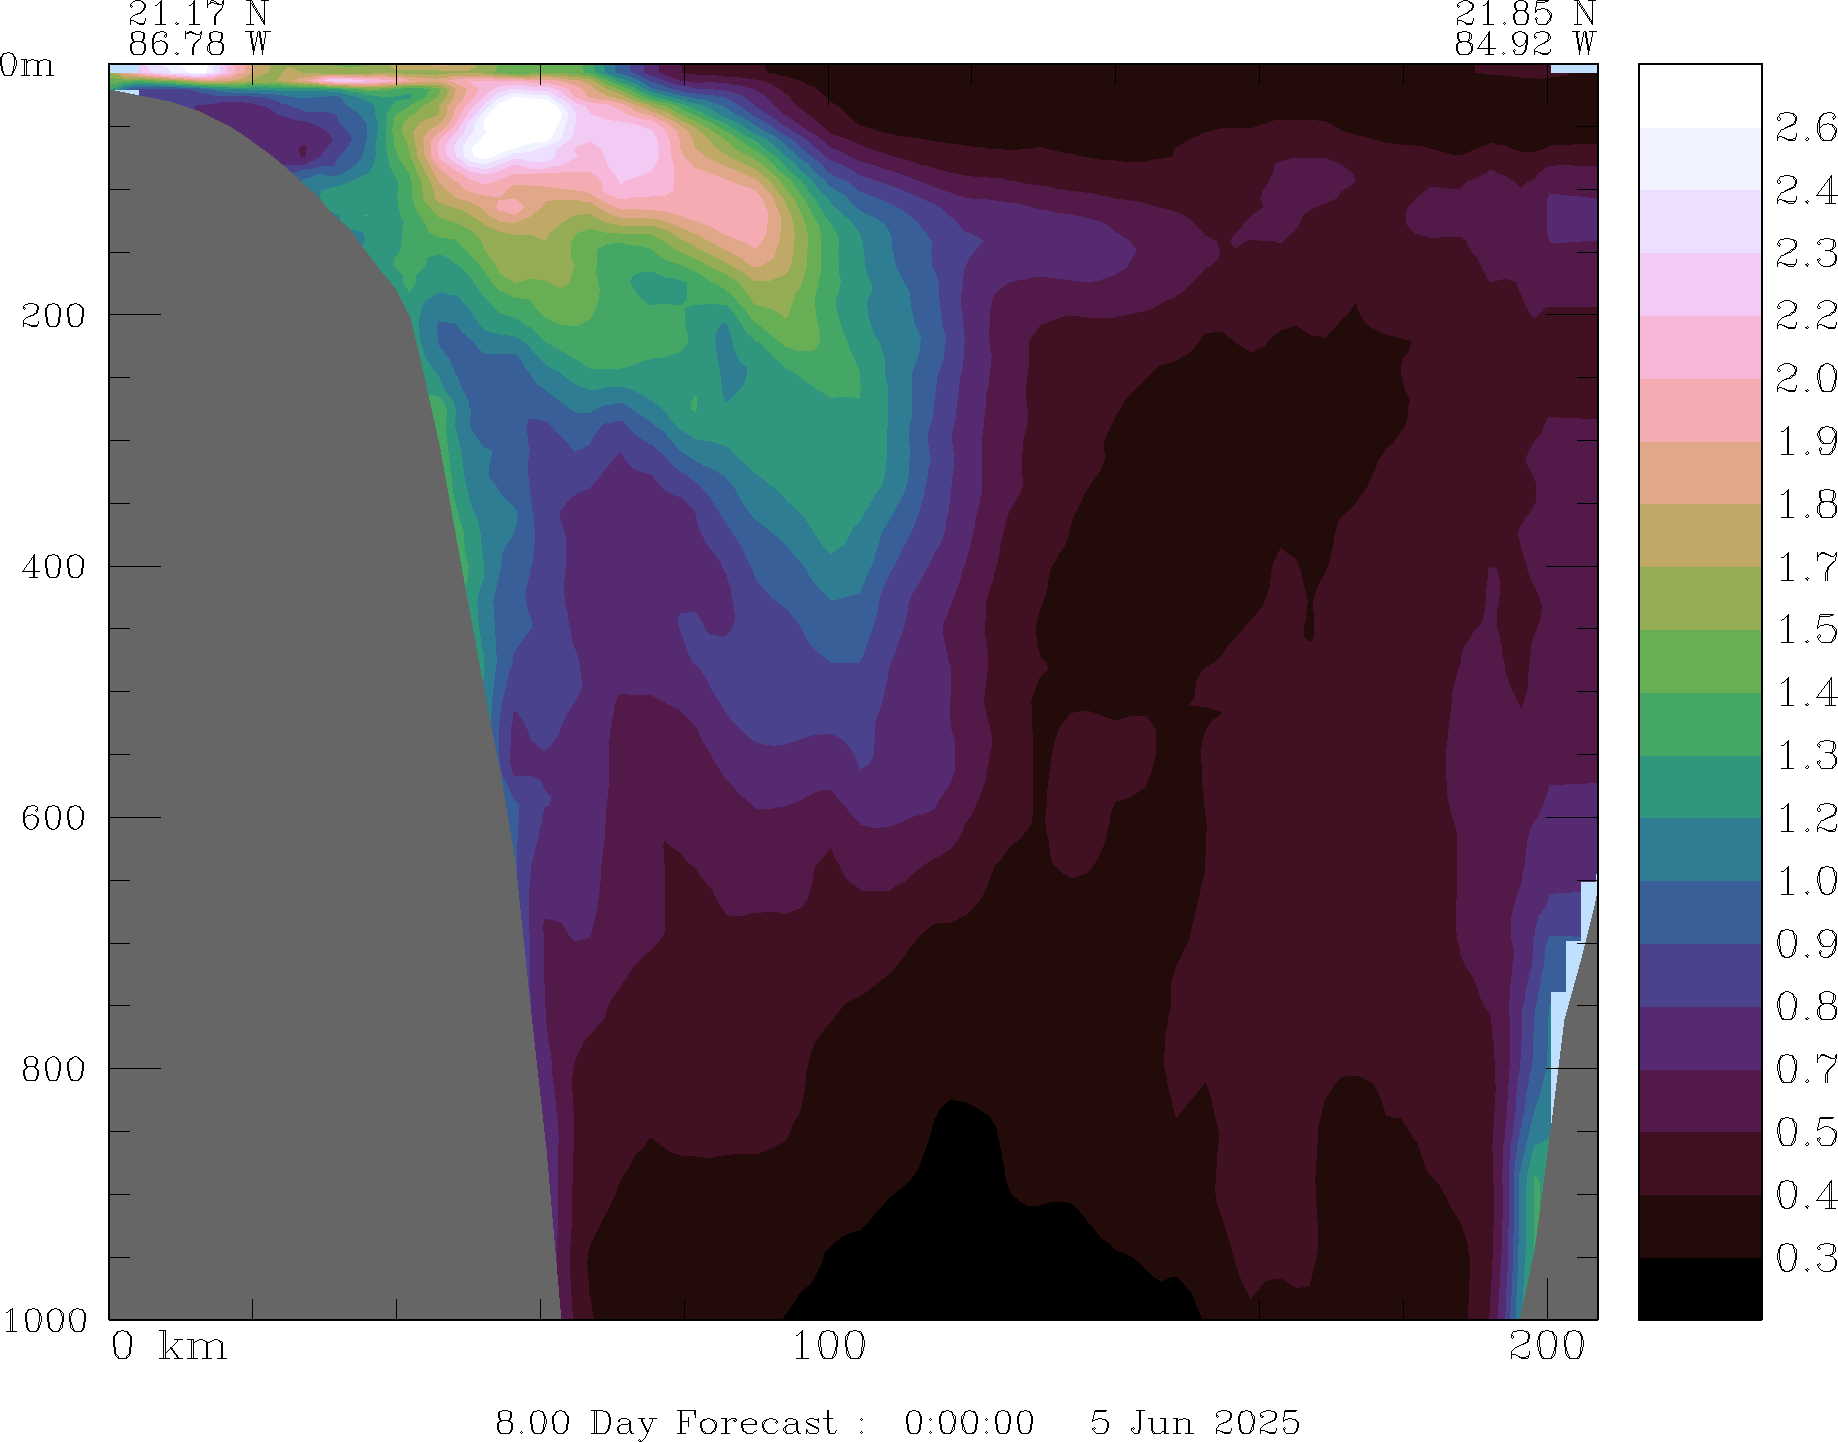Select the tan swatch between 1.7 and 1.8
Image resolution: width=1838 pixels, height=1442 pixels.
click(1699, 535)
